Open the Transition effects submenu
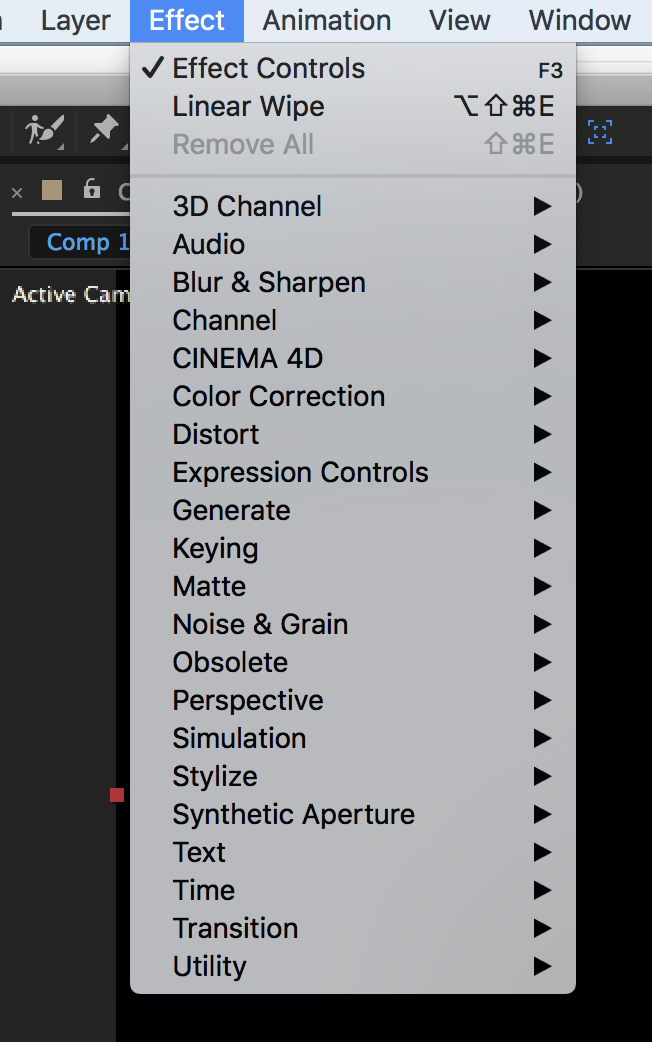The image size is (652, 1042). [235, 929]
